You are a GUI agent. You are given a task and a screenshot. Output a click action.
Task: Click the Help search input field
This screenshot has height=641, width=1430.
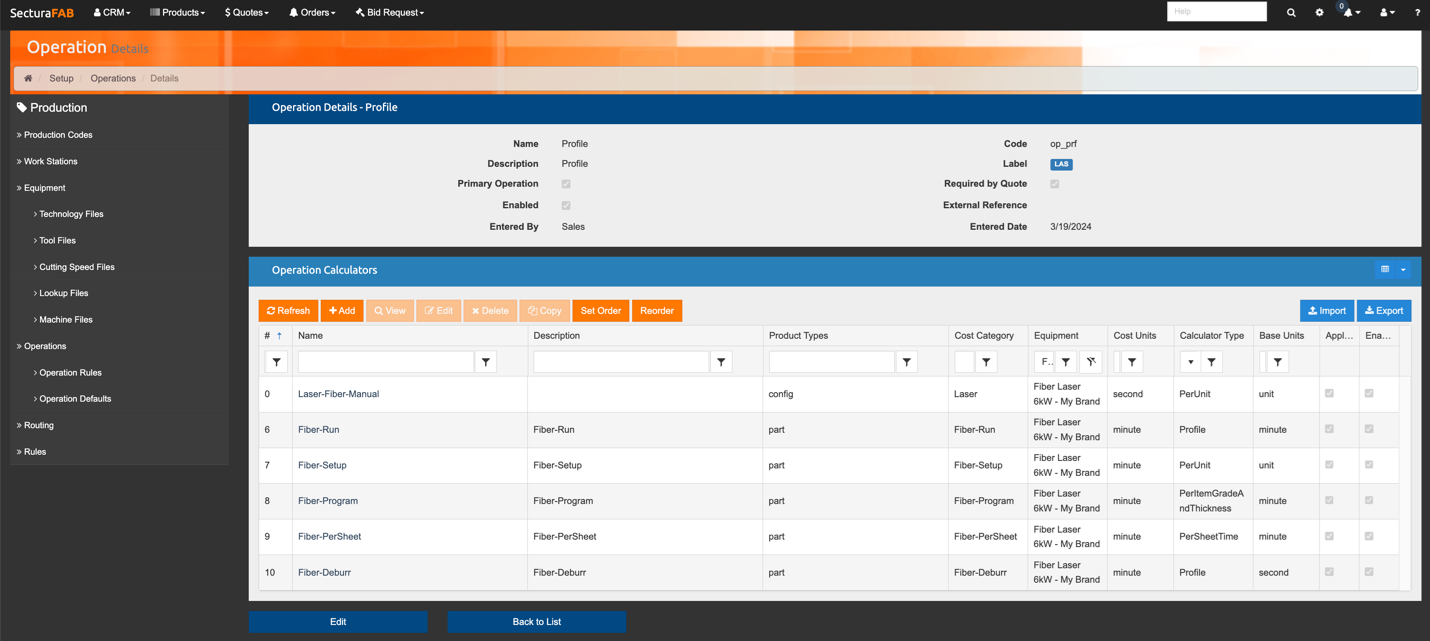tap(1216, 12)
